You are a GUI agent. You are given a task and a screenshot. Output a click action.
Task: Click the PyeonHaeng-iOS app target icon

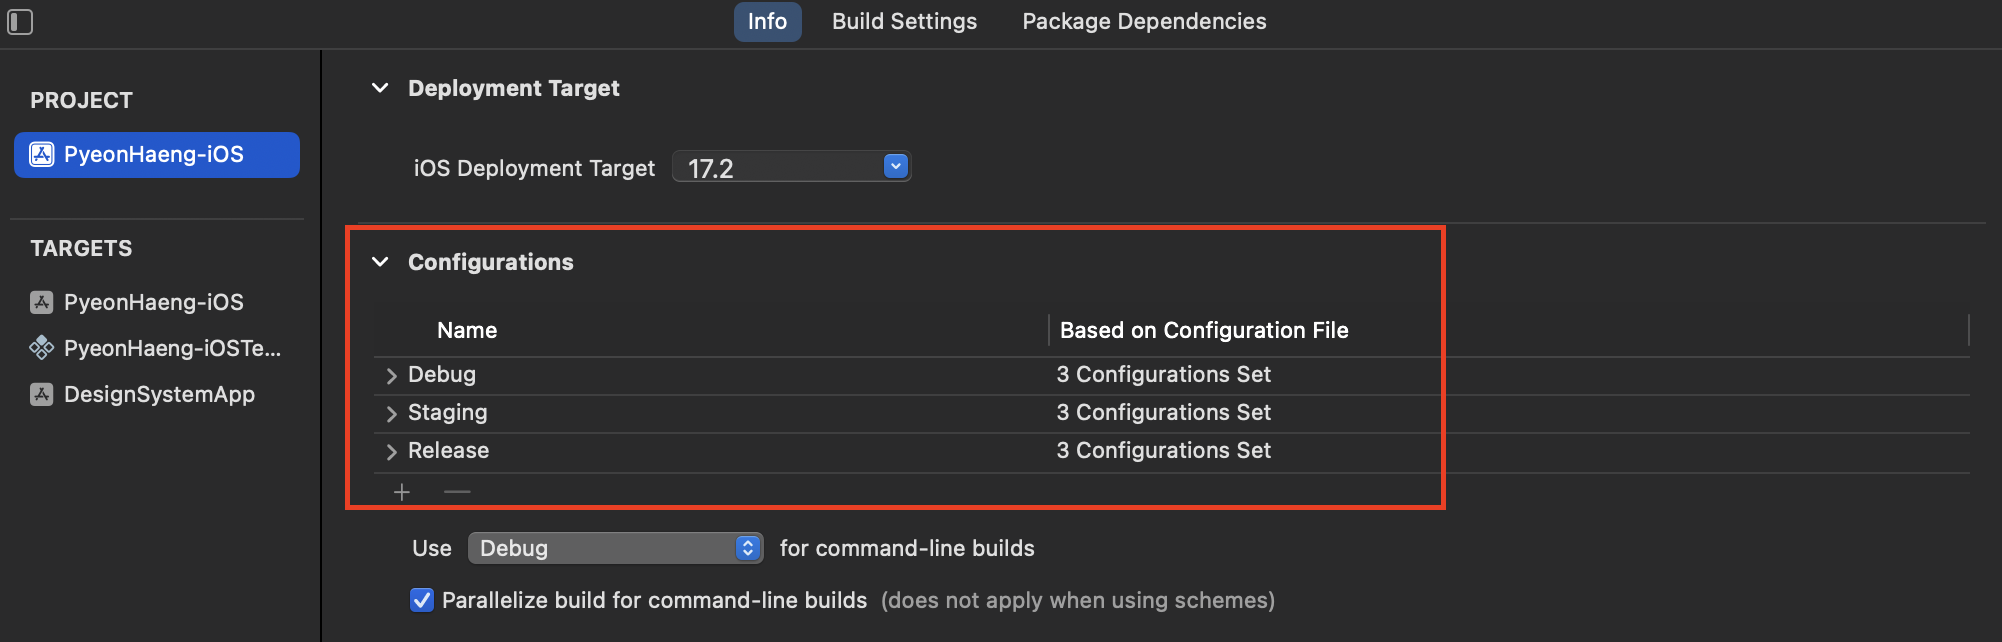point(42,302)
